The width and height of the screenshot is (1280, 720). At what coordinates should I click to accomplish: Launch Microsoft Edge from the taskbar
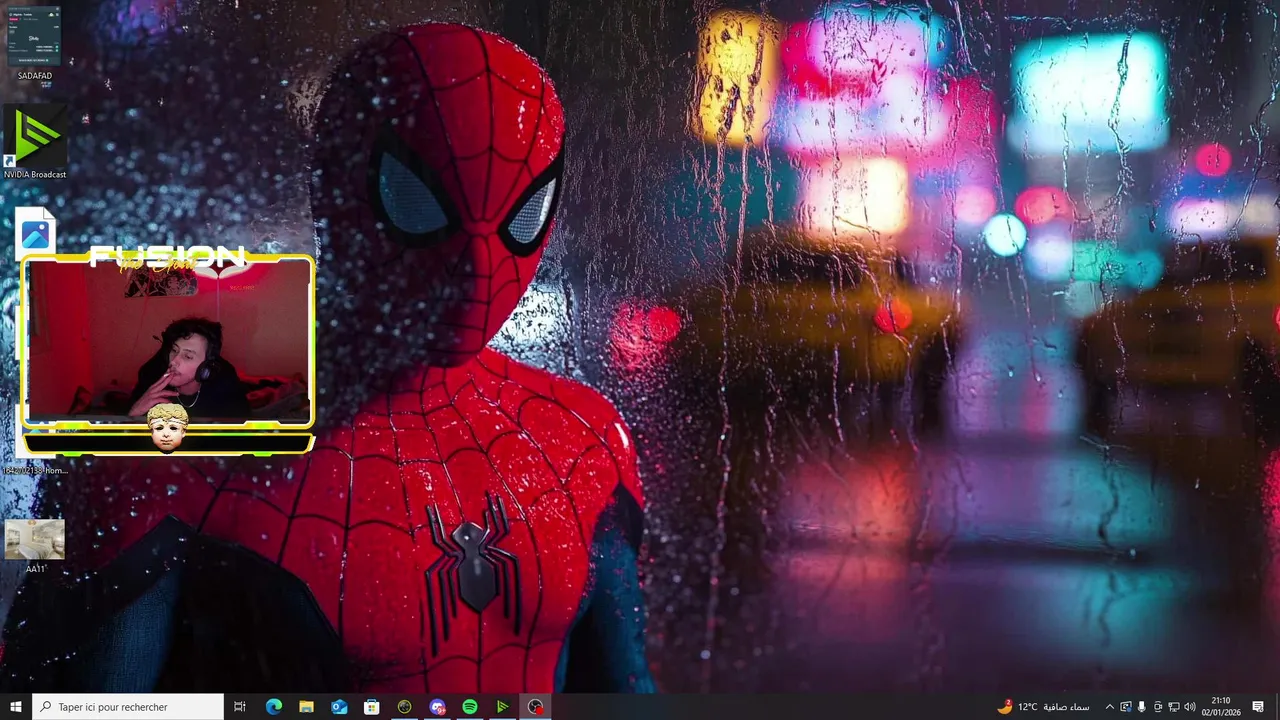click(x=273, y=707)
